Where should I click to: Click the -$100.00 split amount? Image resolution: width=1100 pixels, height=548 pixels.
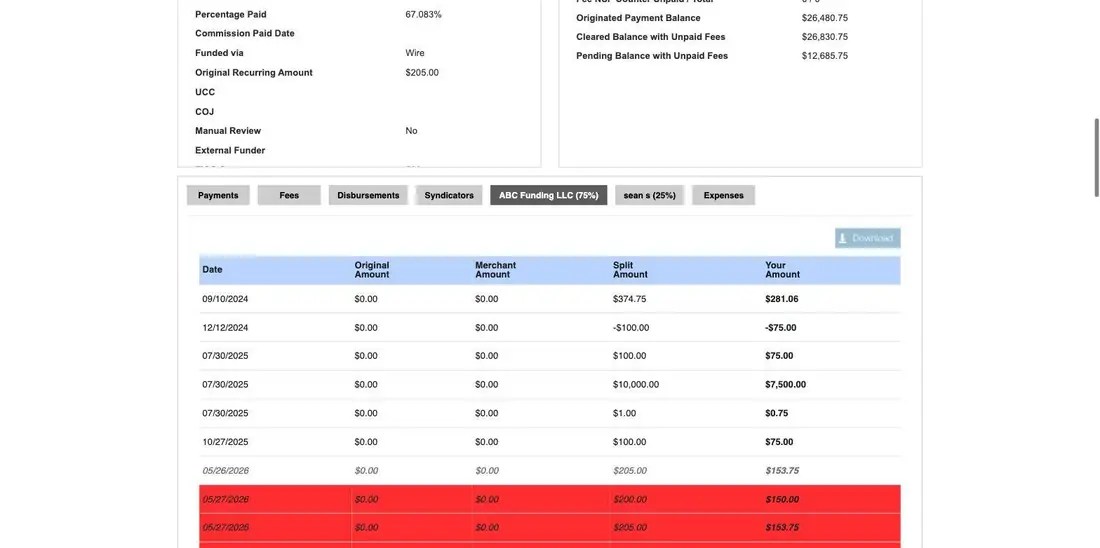[x=631, y=328]
